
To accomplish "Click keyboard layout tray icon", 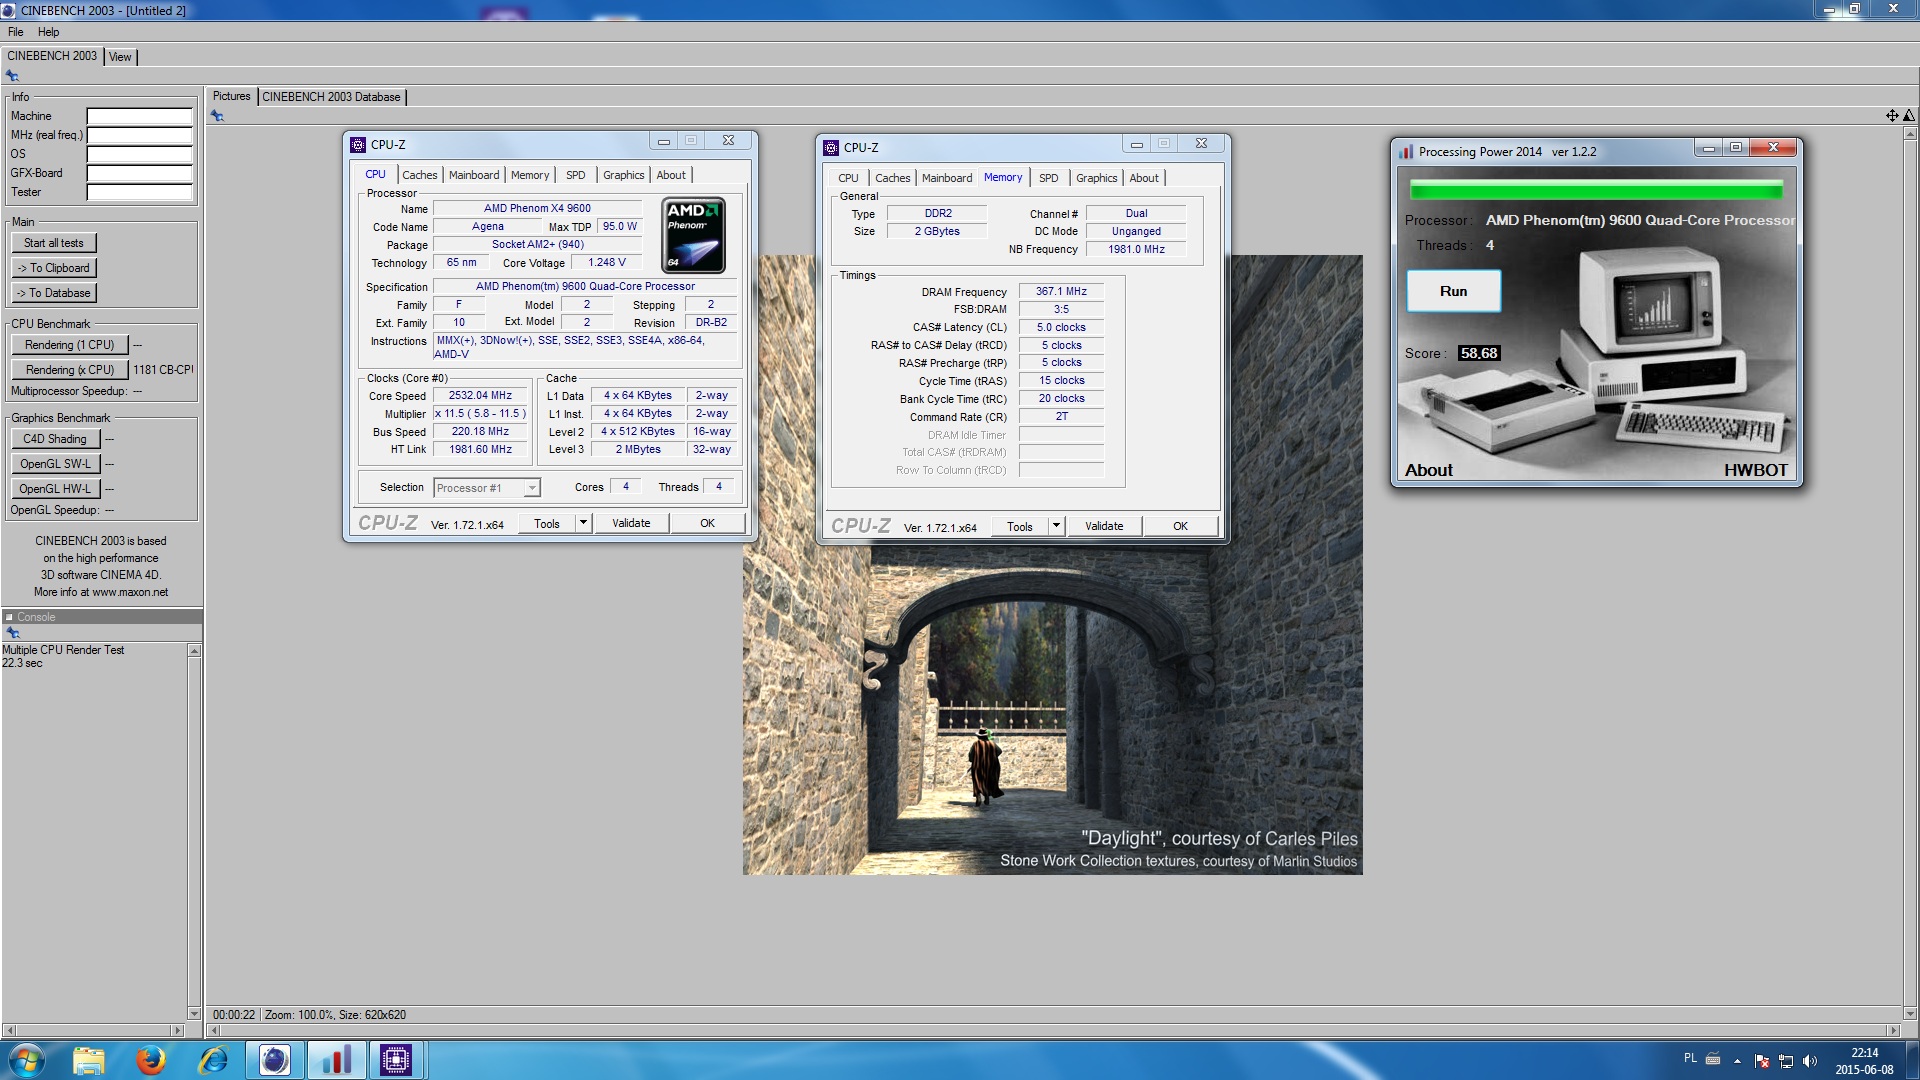I will [x=1713, y=1059].
